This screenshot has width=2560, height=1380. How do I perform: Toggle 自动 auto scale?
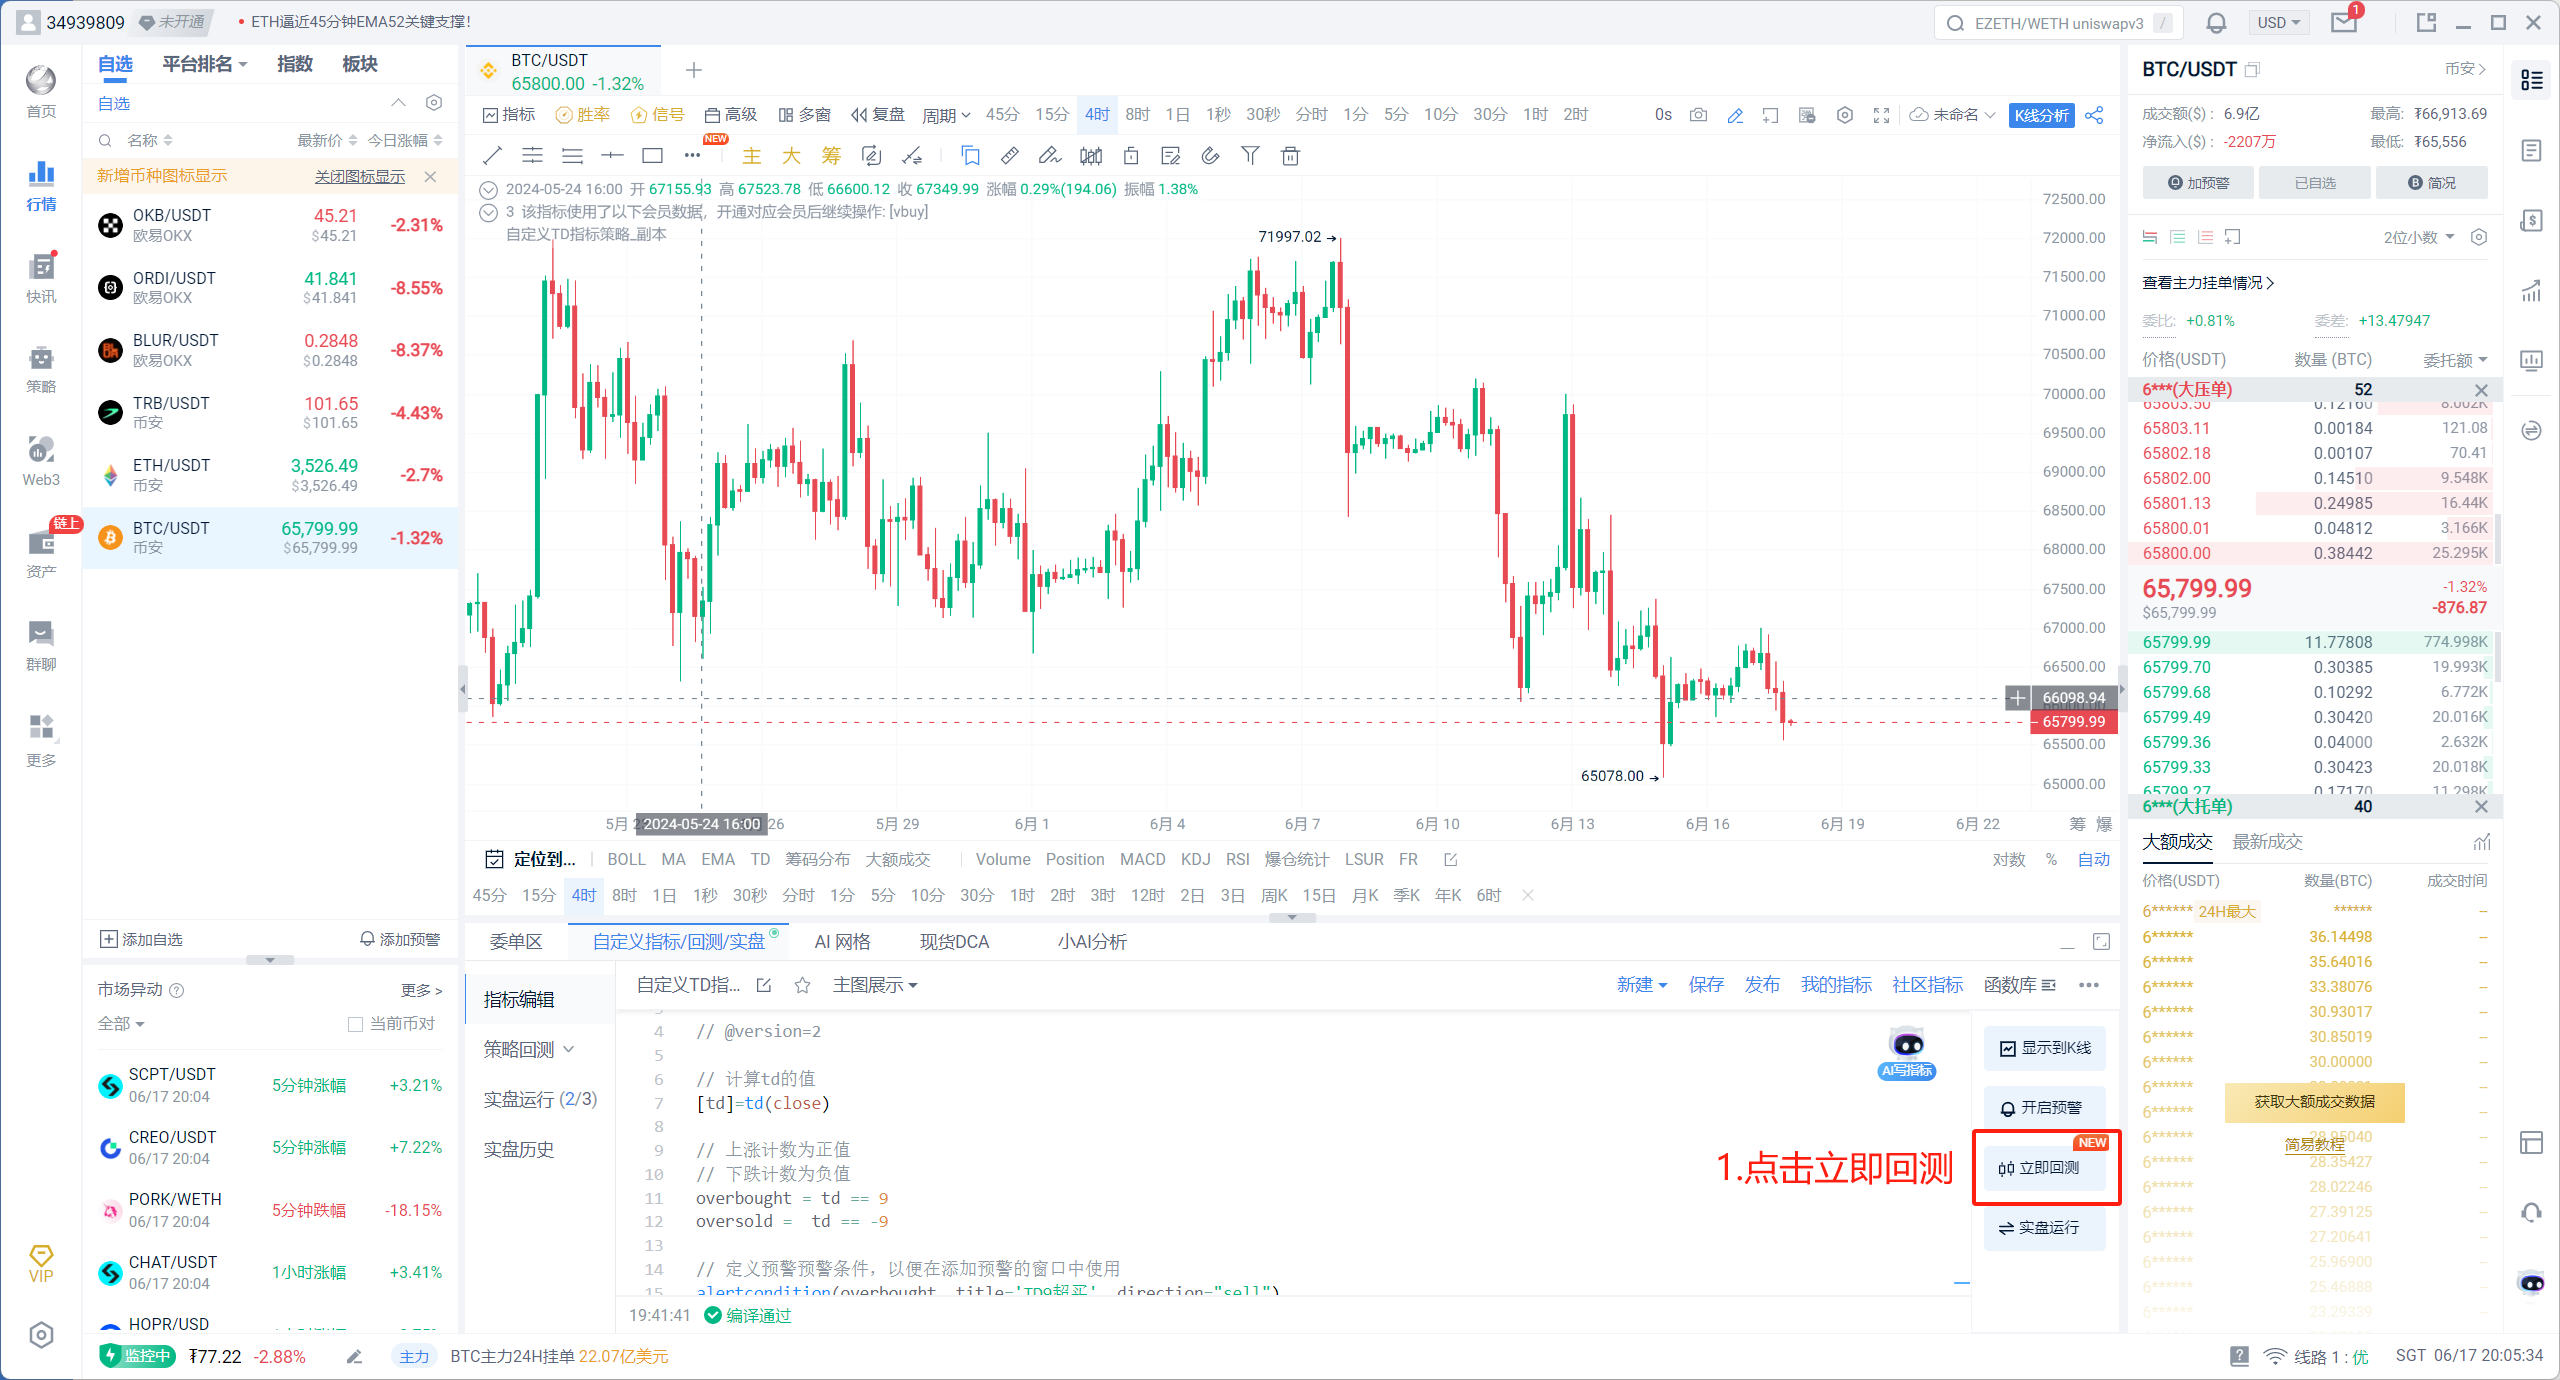[2093, 859]
